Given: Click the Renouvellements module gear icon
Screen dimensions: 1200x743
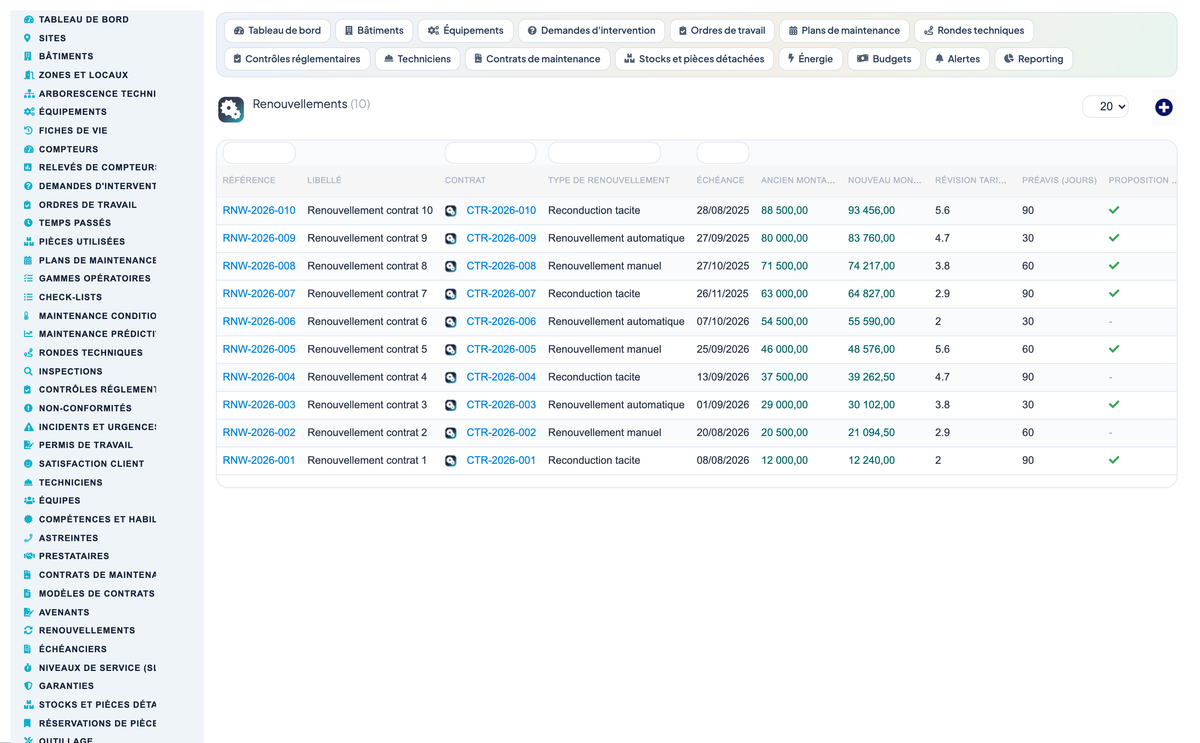Looking at the screenshot, I should [x=231, y=110].
